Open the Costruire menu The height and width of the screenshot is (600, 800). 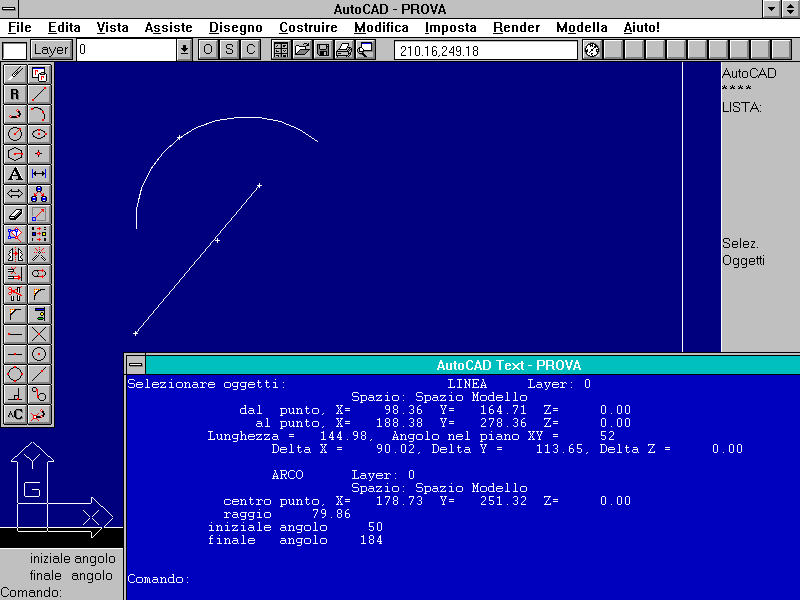point(308,28)
